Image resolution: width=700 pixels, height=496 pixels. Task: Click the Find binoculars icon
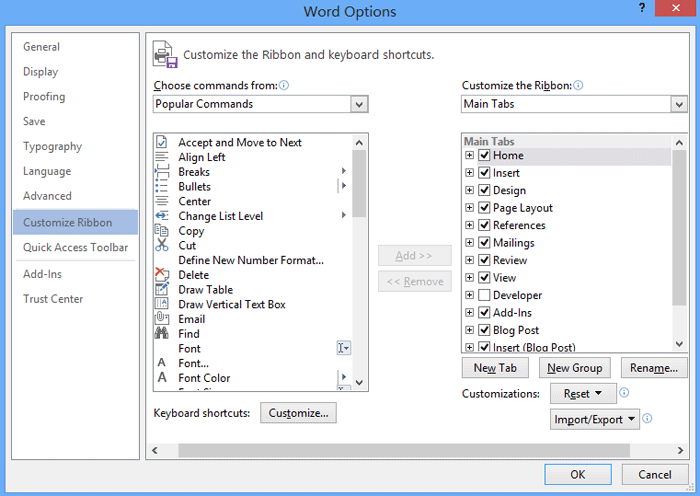coord(162,333)
